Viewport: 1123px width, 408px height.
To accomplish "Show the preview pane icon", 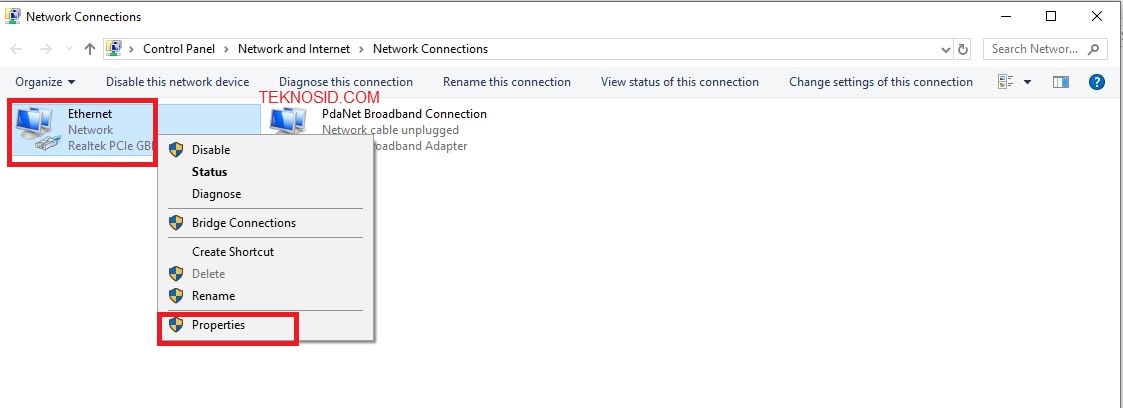I will pyautogui.click(x=1061, y=82).
